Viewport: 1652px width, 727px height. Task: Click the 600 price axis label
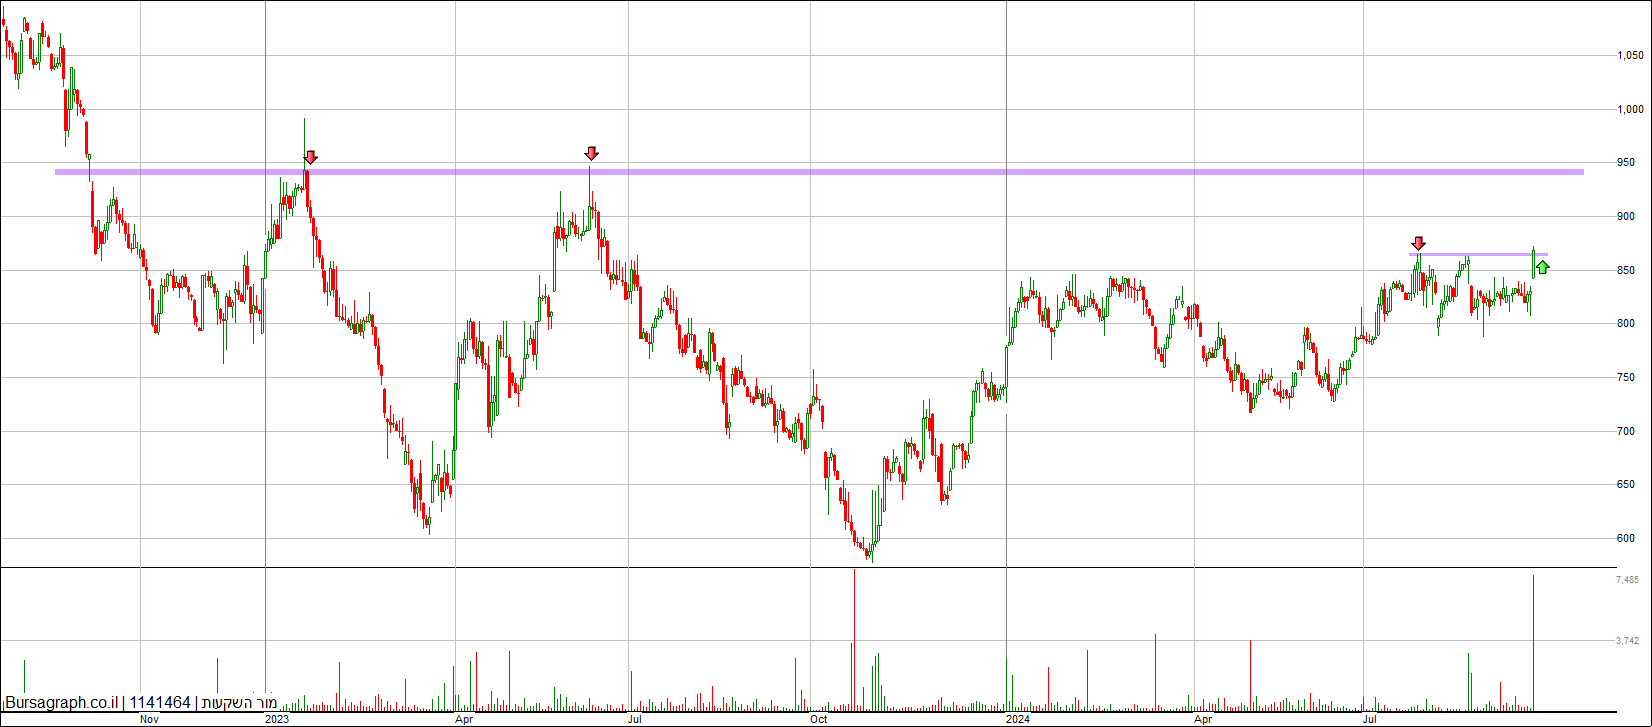[x=1626, y=539]
